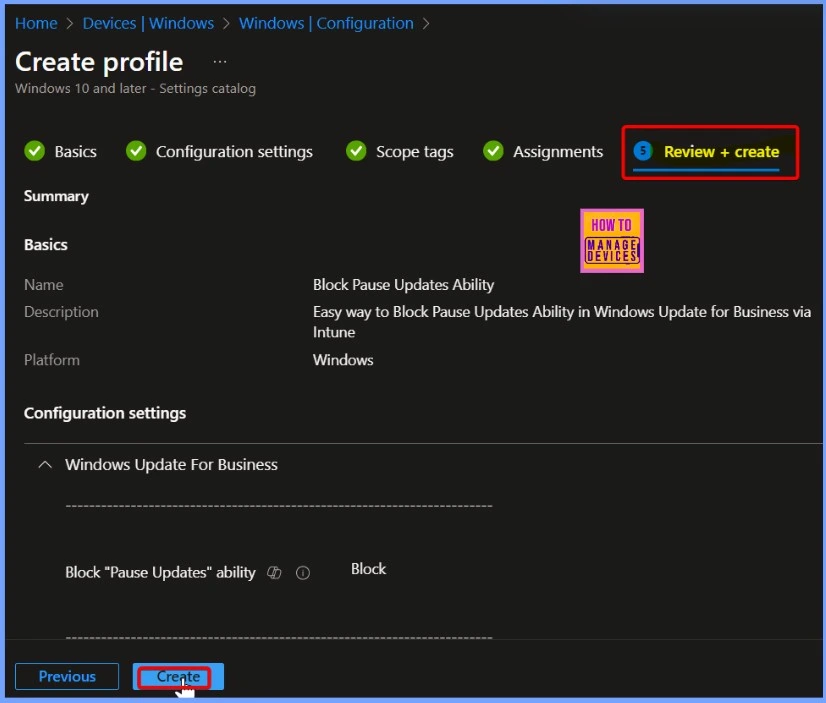Click the Summary heading

[56, 196]
